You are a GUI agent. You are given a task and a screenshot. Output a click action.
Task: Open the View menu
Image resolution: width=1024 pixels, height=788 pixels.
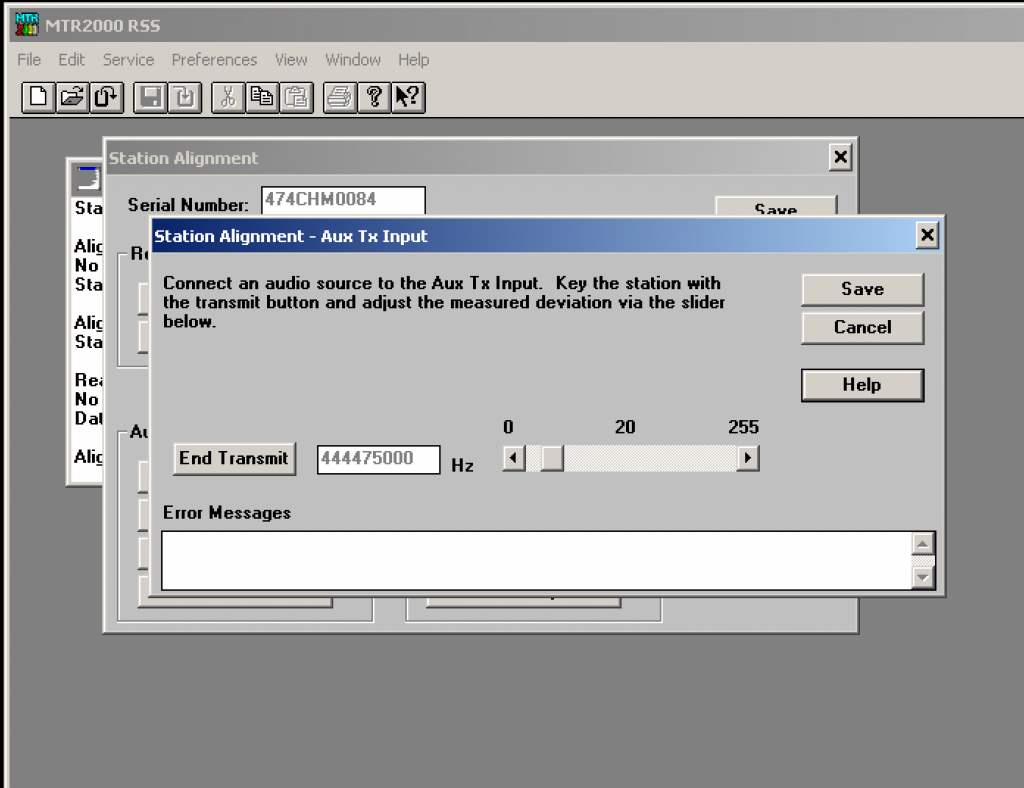(291, 59)
